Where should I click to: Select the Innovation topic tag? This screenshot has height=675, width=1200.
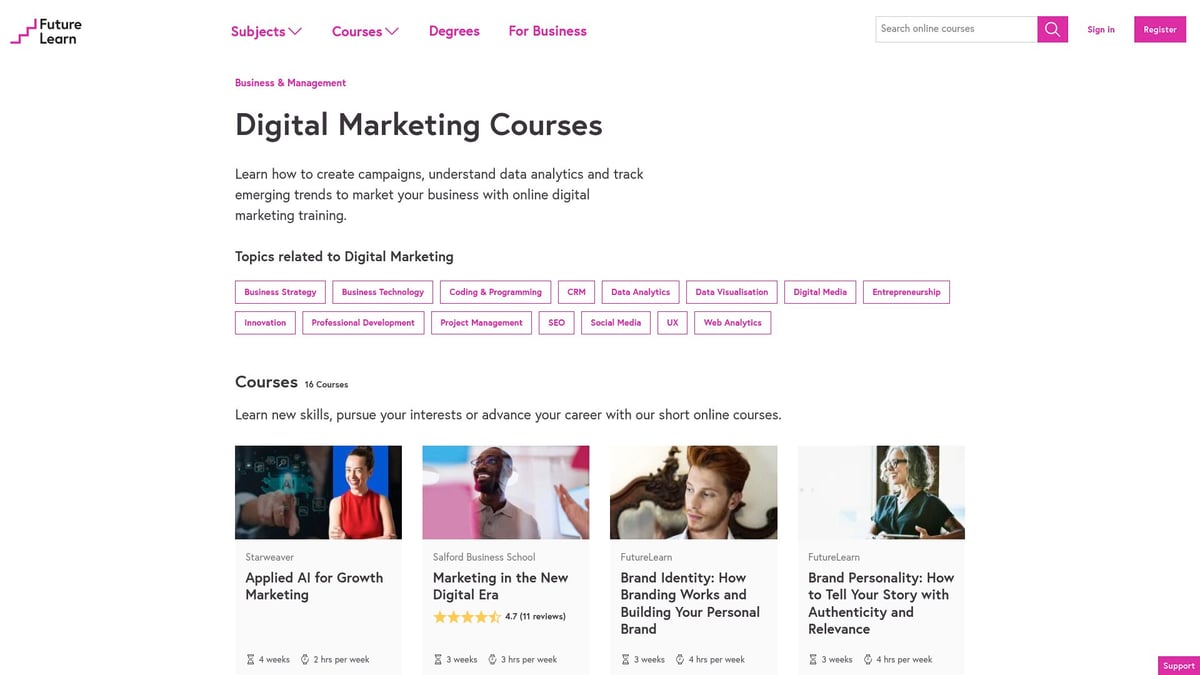(x=265, y=323)
